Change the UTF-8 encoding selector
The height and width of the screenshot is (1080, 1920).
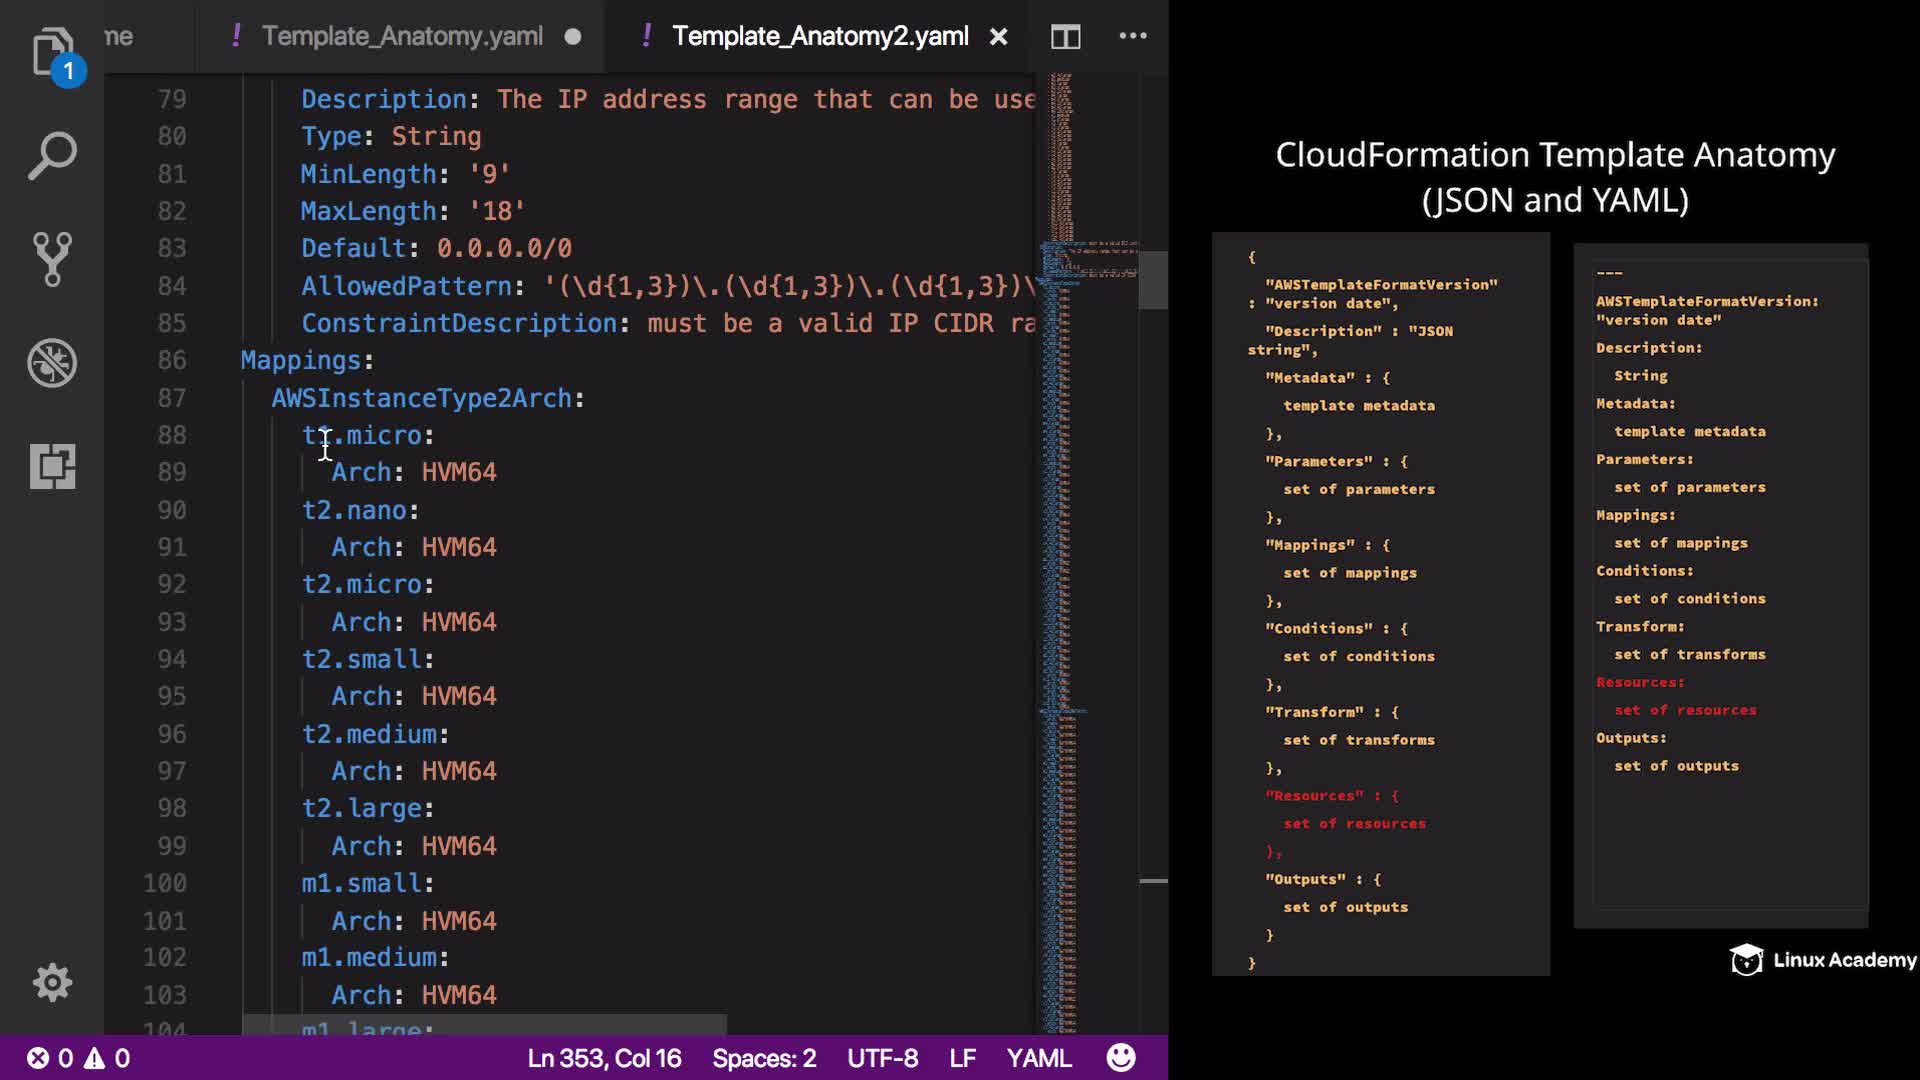coord(882,1058)
